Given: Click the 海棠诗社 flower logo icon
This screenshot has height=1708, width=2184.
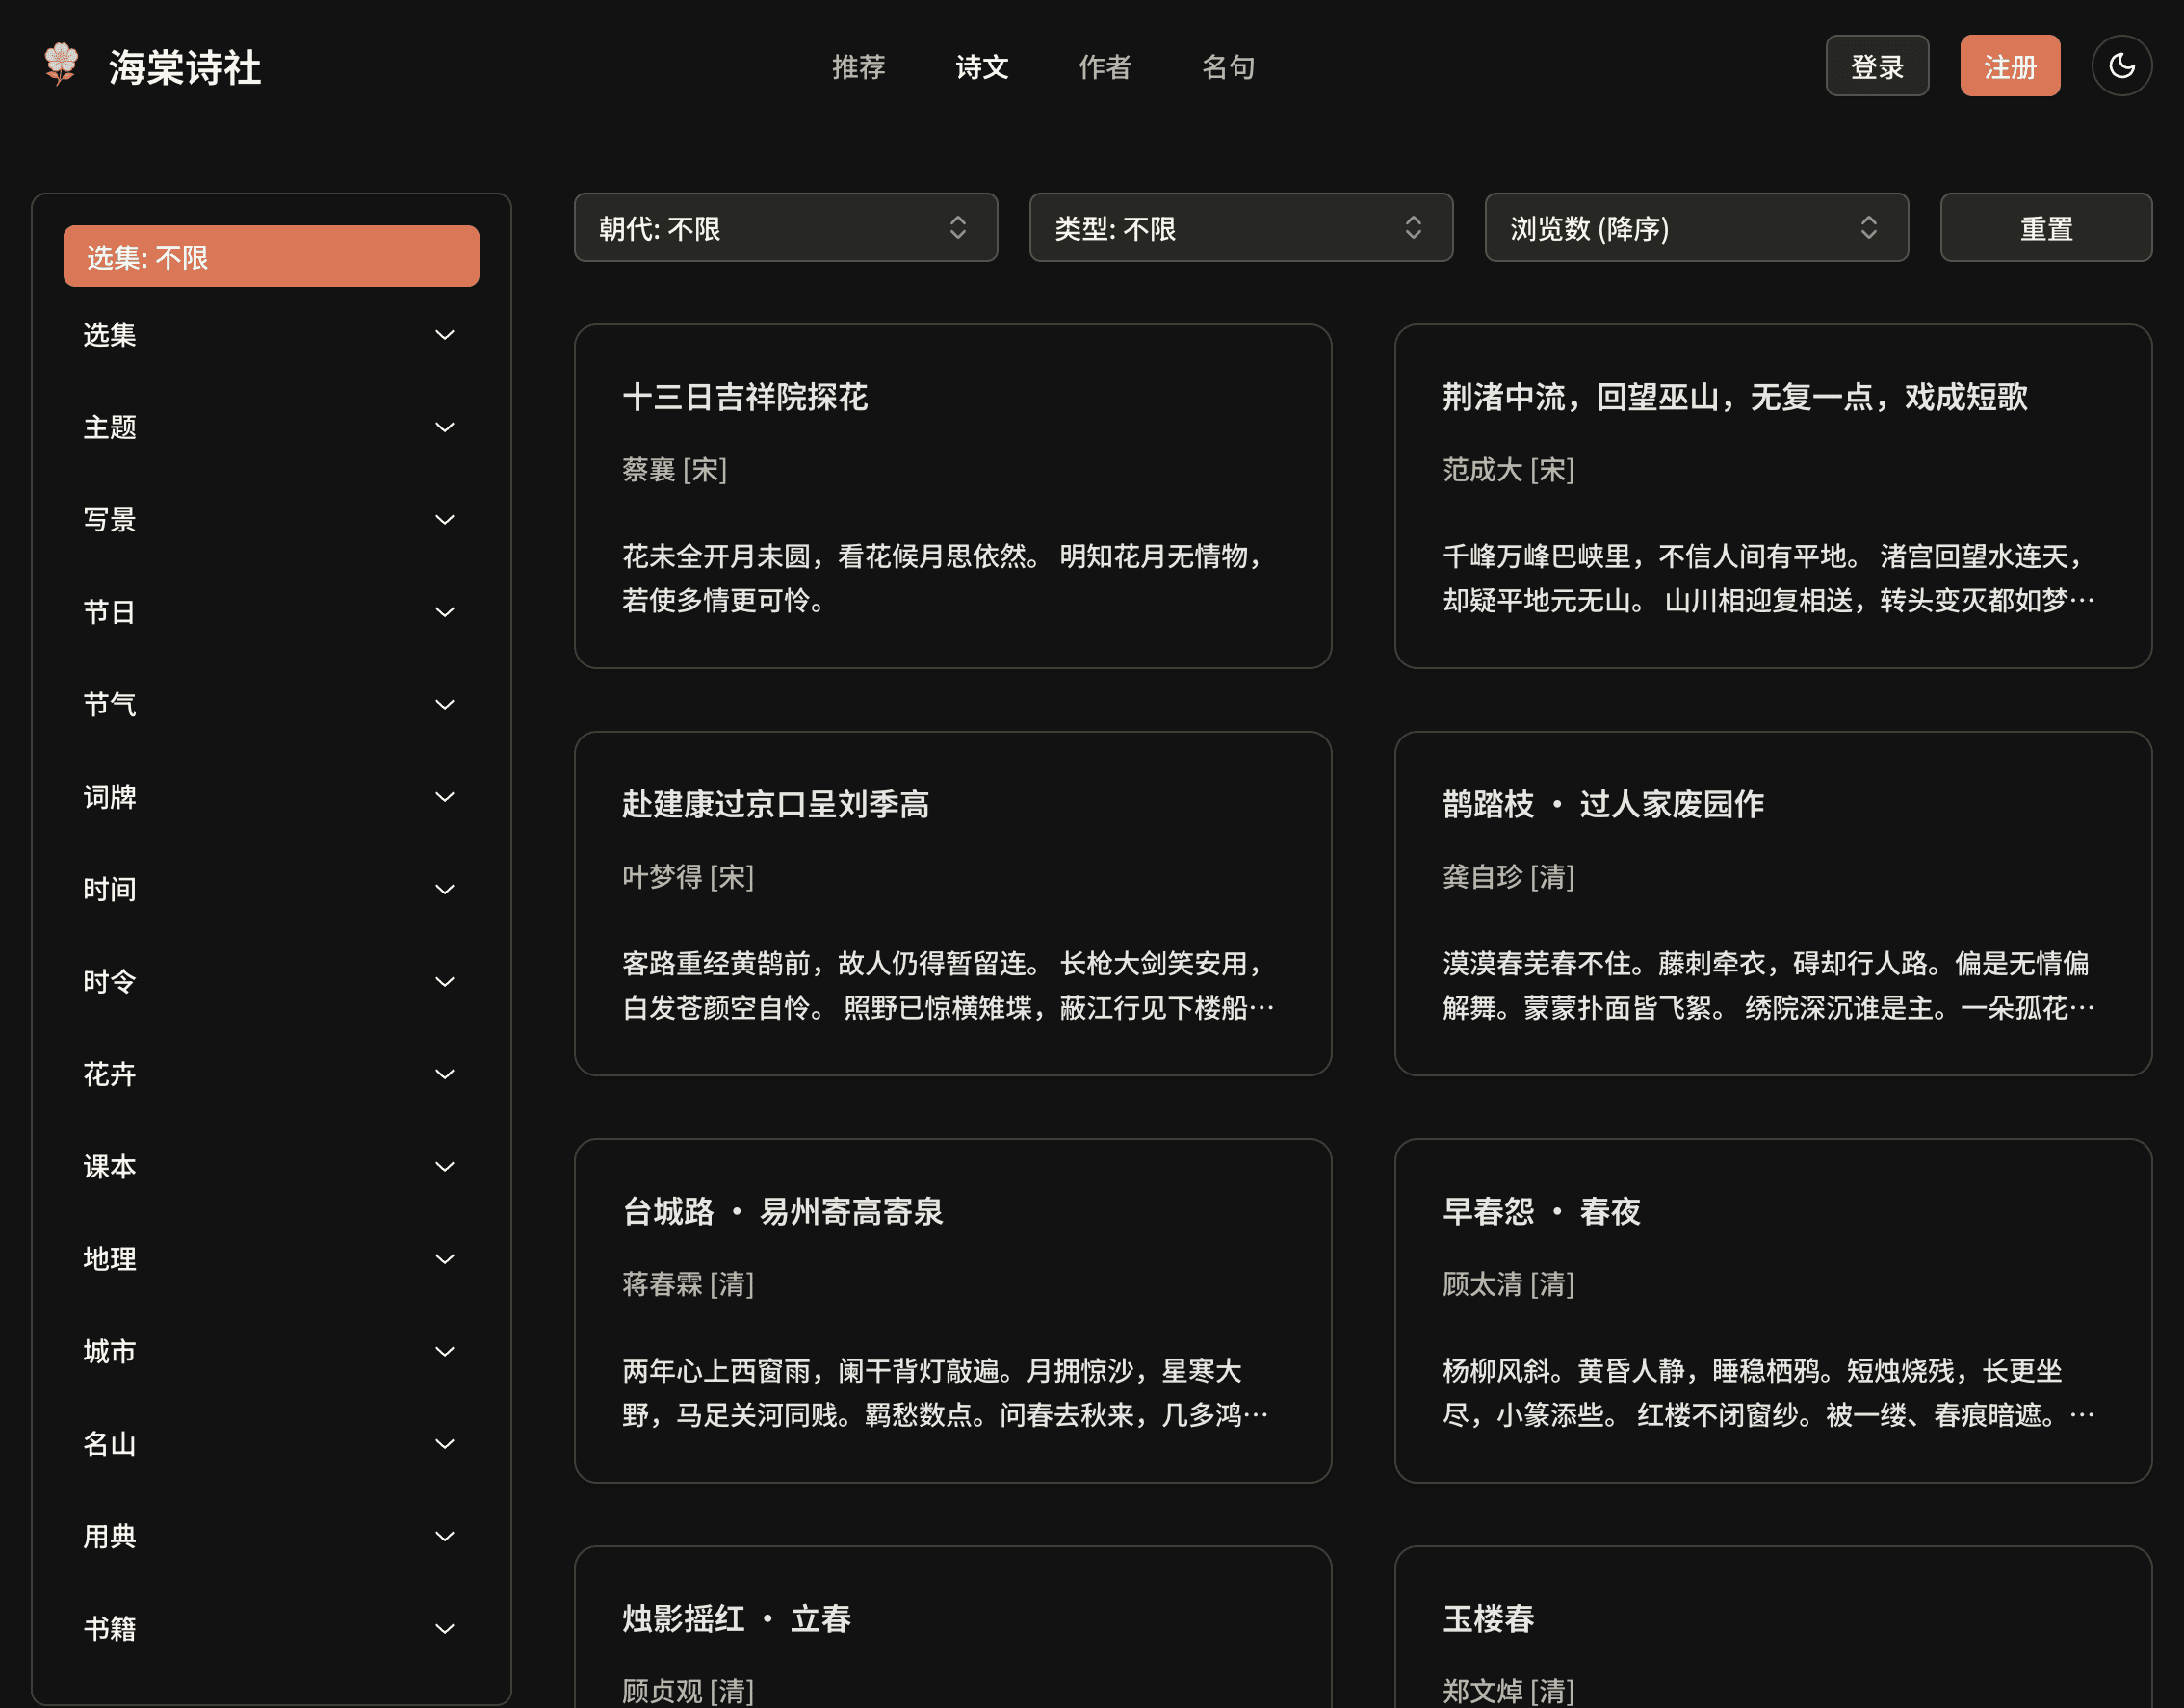Looking at the screenshot, I should (60, 65).
